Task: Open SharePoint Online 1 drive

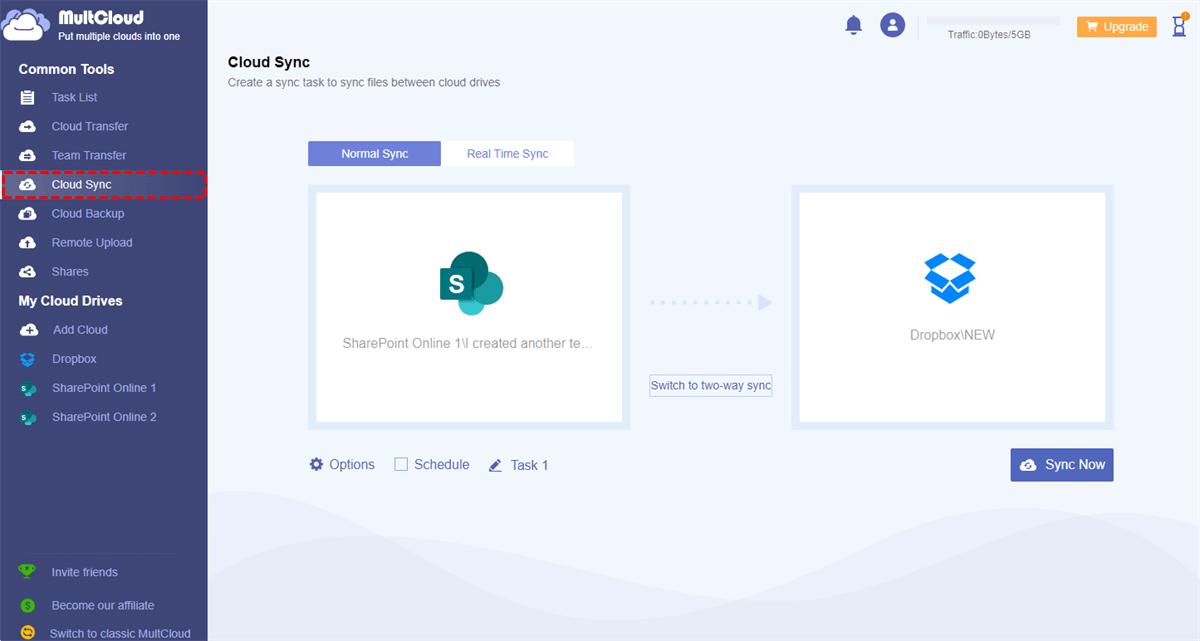Action: tap(104, 388)
